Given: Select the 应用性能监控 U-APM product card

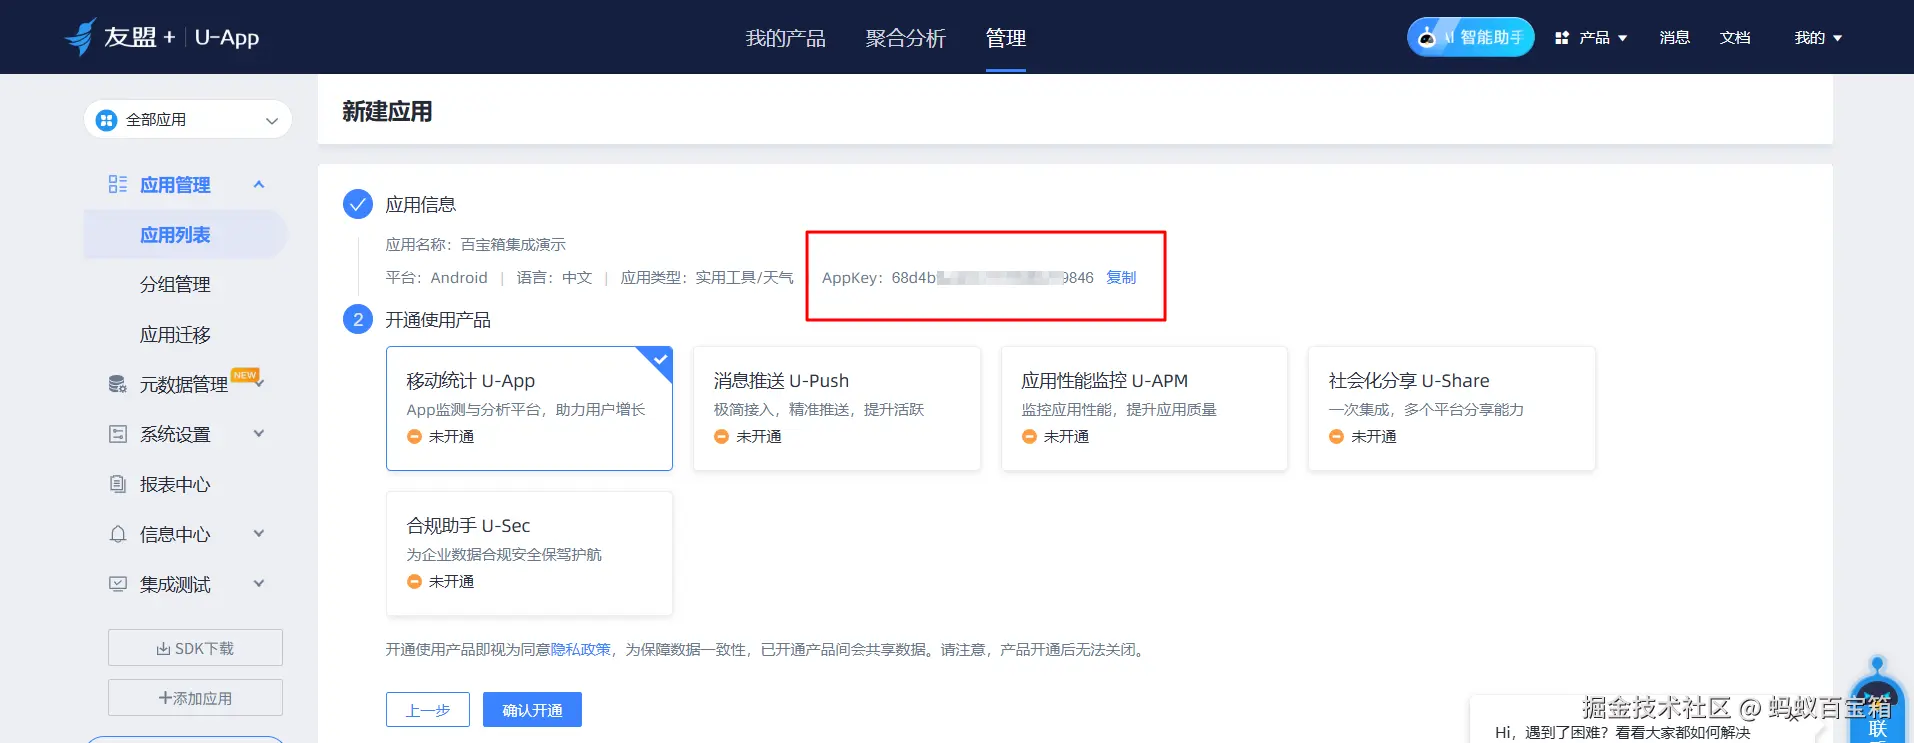Looking at the screenshot, I should (x=1144, y=408).
